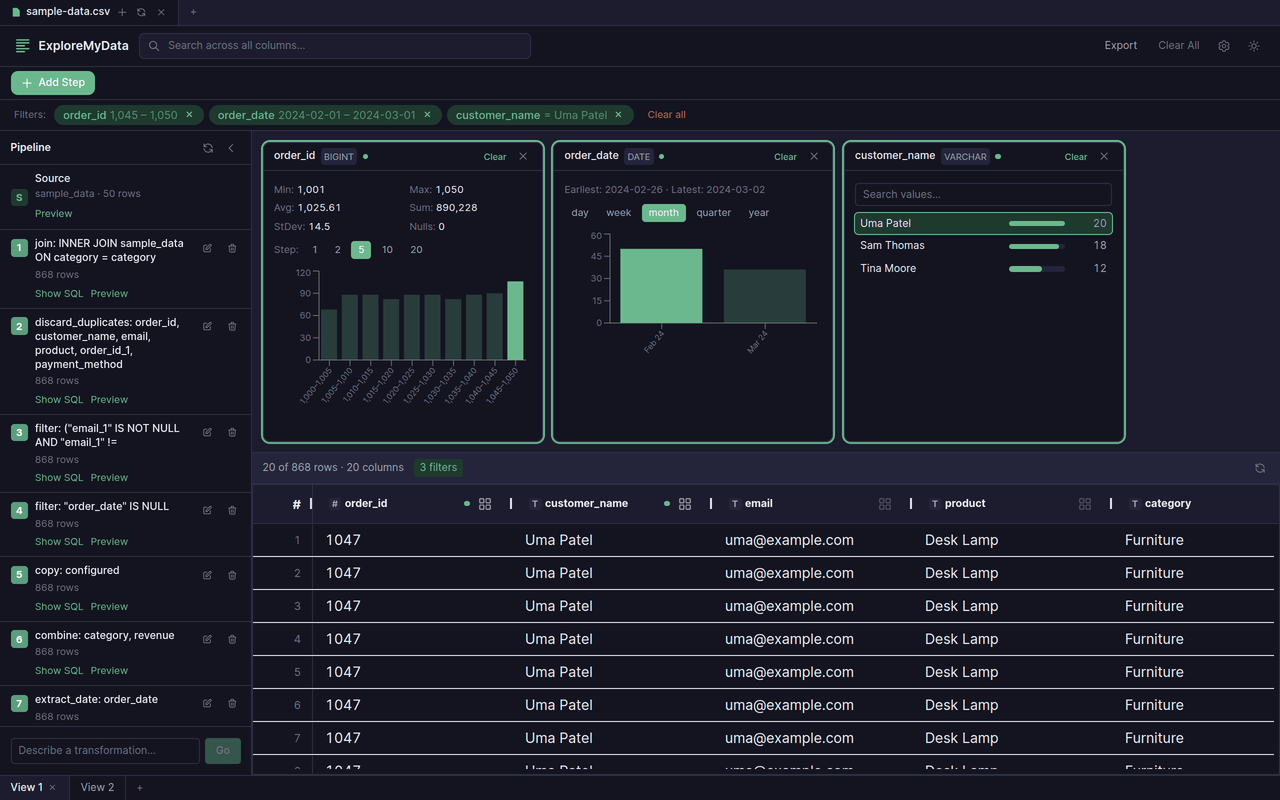Edit the INNER JOIN step using its pencil icon
Screen dimensions: 1280x800
coord(207,248)
